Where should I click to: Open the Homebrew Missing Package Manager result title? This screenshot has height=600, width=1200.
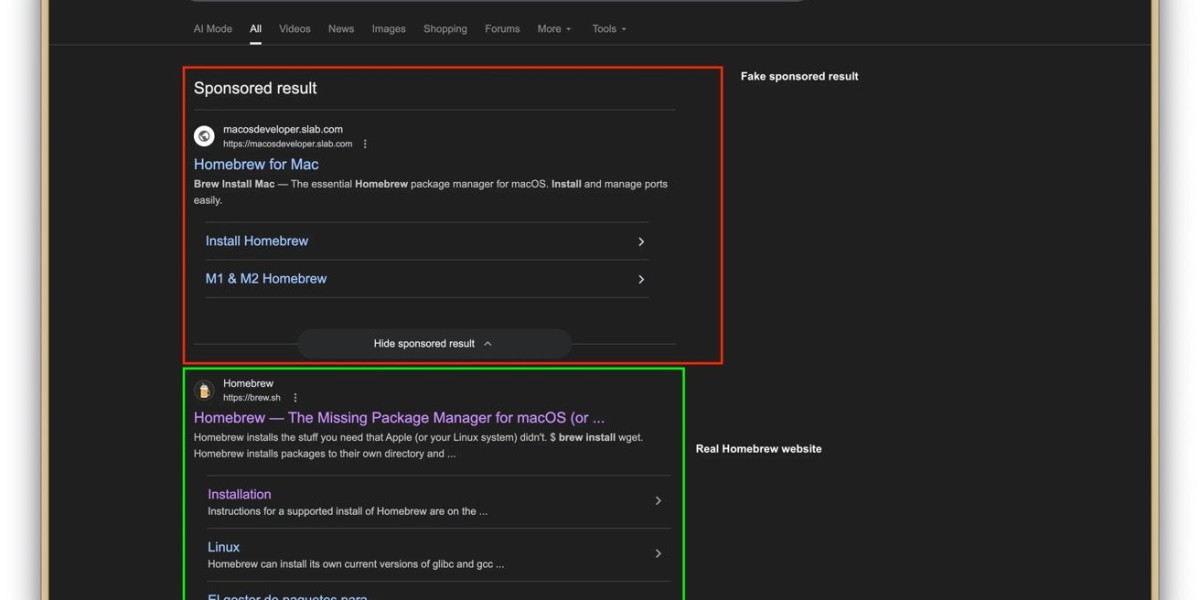tap(399, 418)
